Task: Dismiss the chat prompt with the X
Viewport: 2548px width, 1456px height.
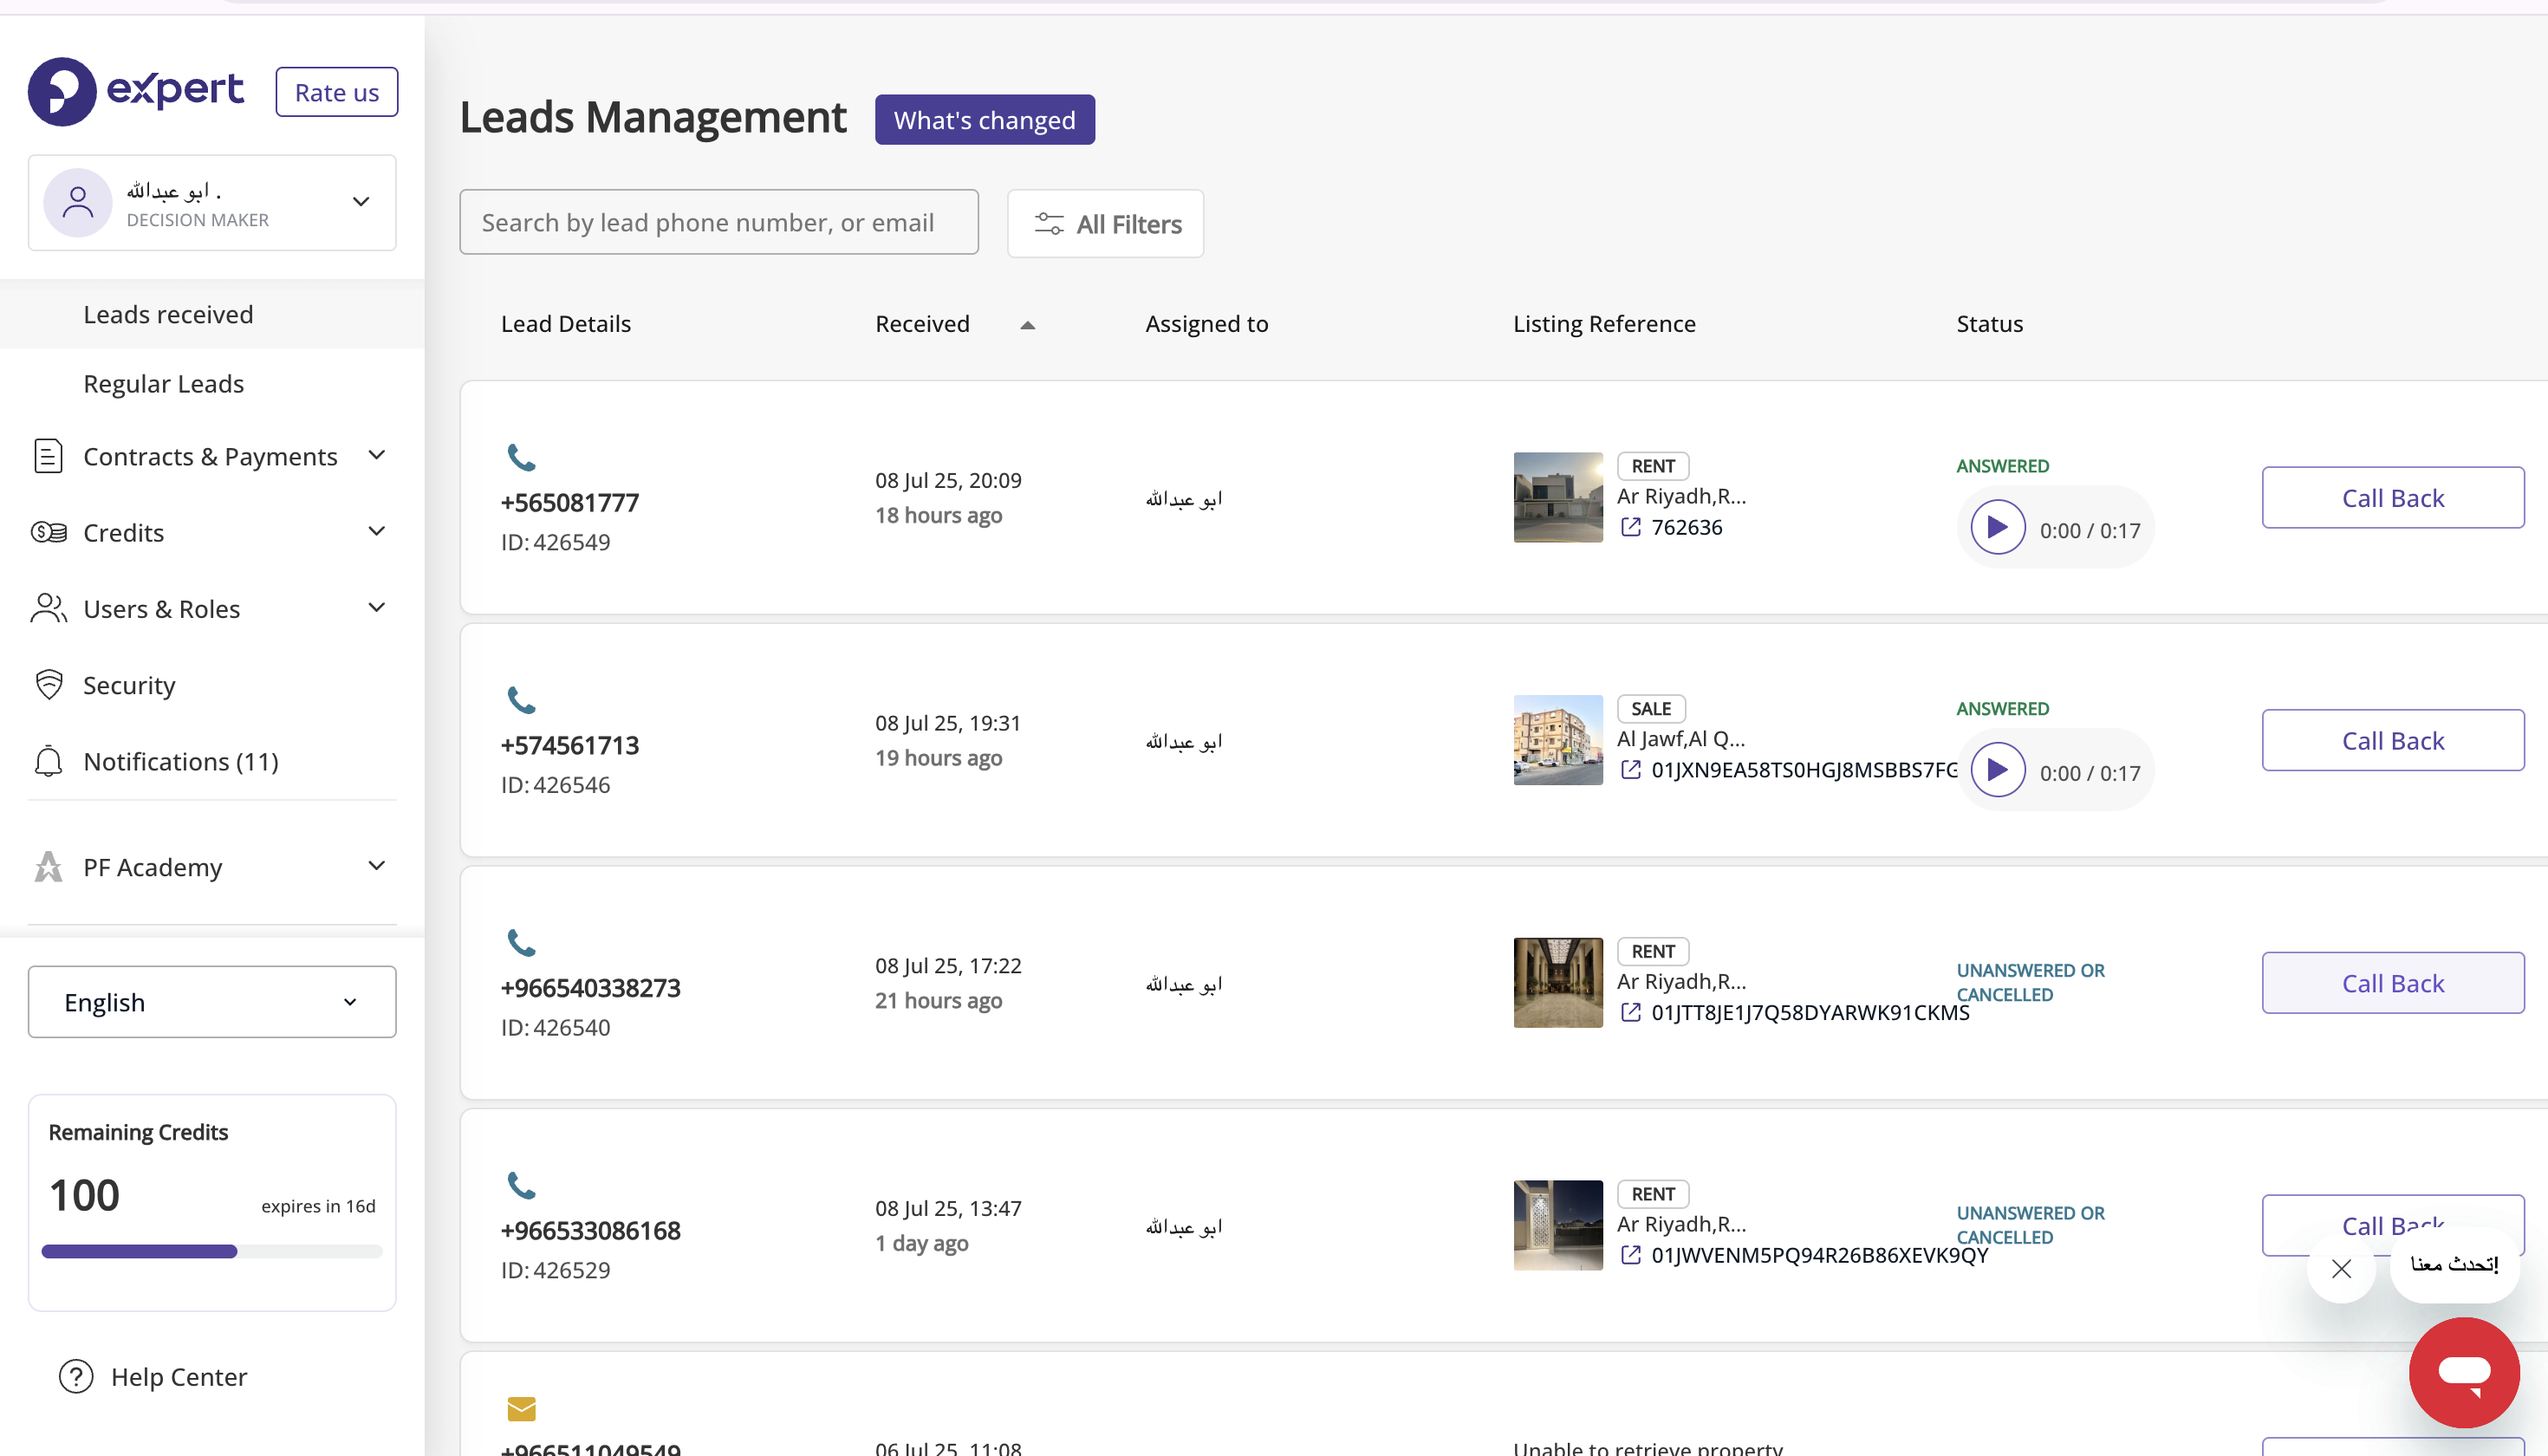Action: click(2341, 1269)
